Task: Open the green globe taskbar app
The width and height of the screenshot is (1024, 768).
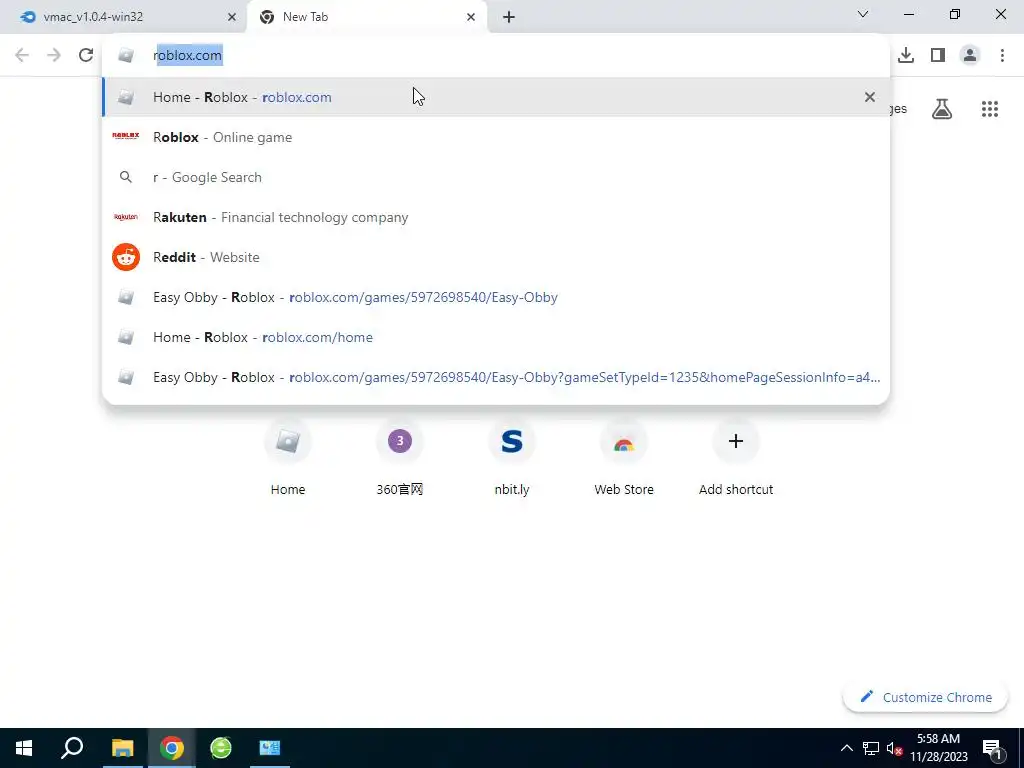Action: pyautogui.click(x=221, y=748)
